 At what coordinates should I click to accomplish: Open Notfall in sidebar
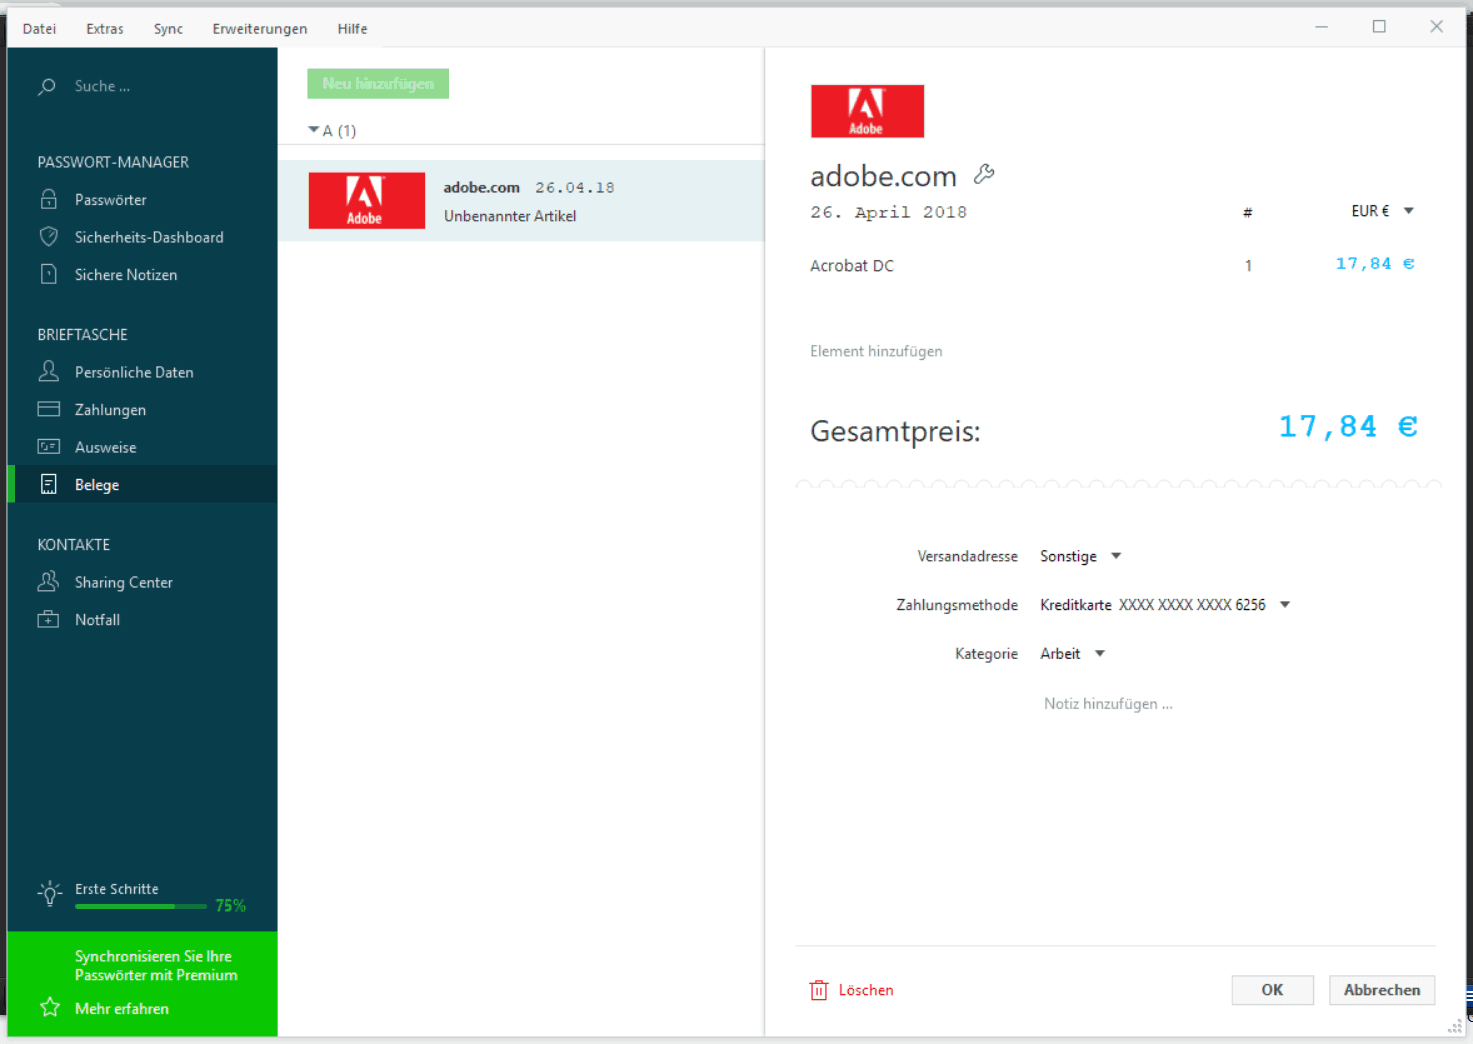(x=142, y=619)
